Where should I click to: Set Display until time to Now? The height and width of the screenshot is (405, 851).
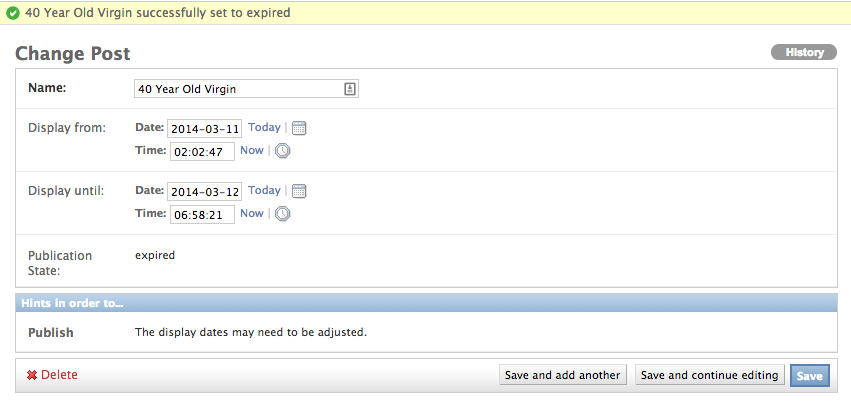(252, 213)
